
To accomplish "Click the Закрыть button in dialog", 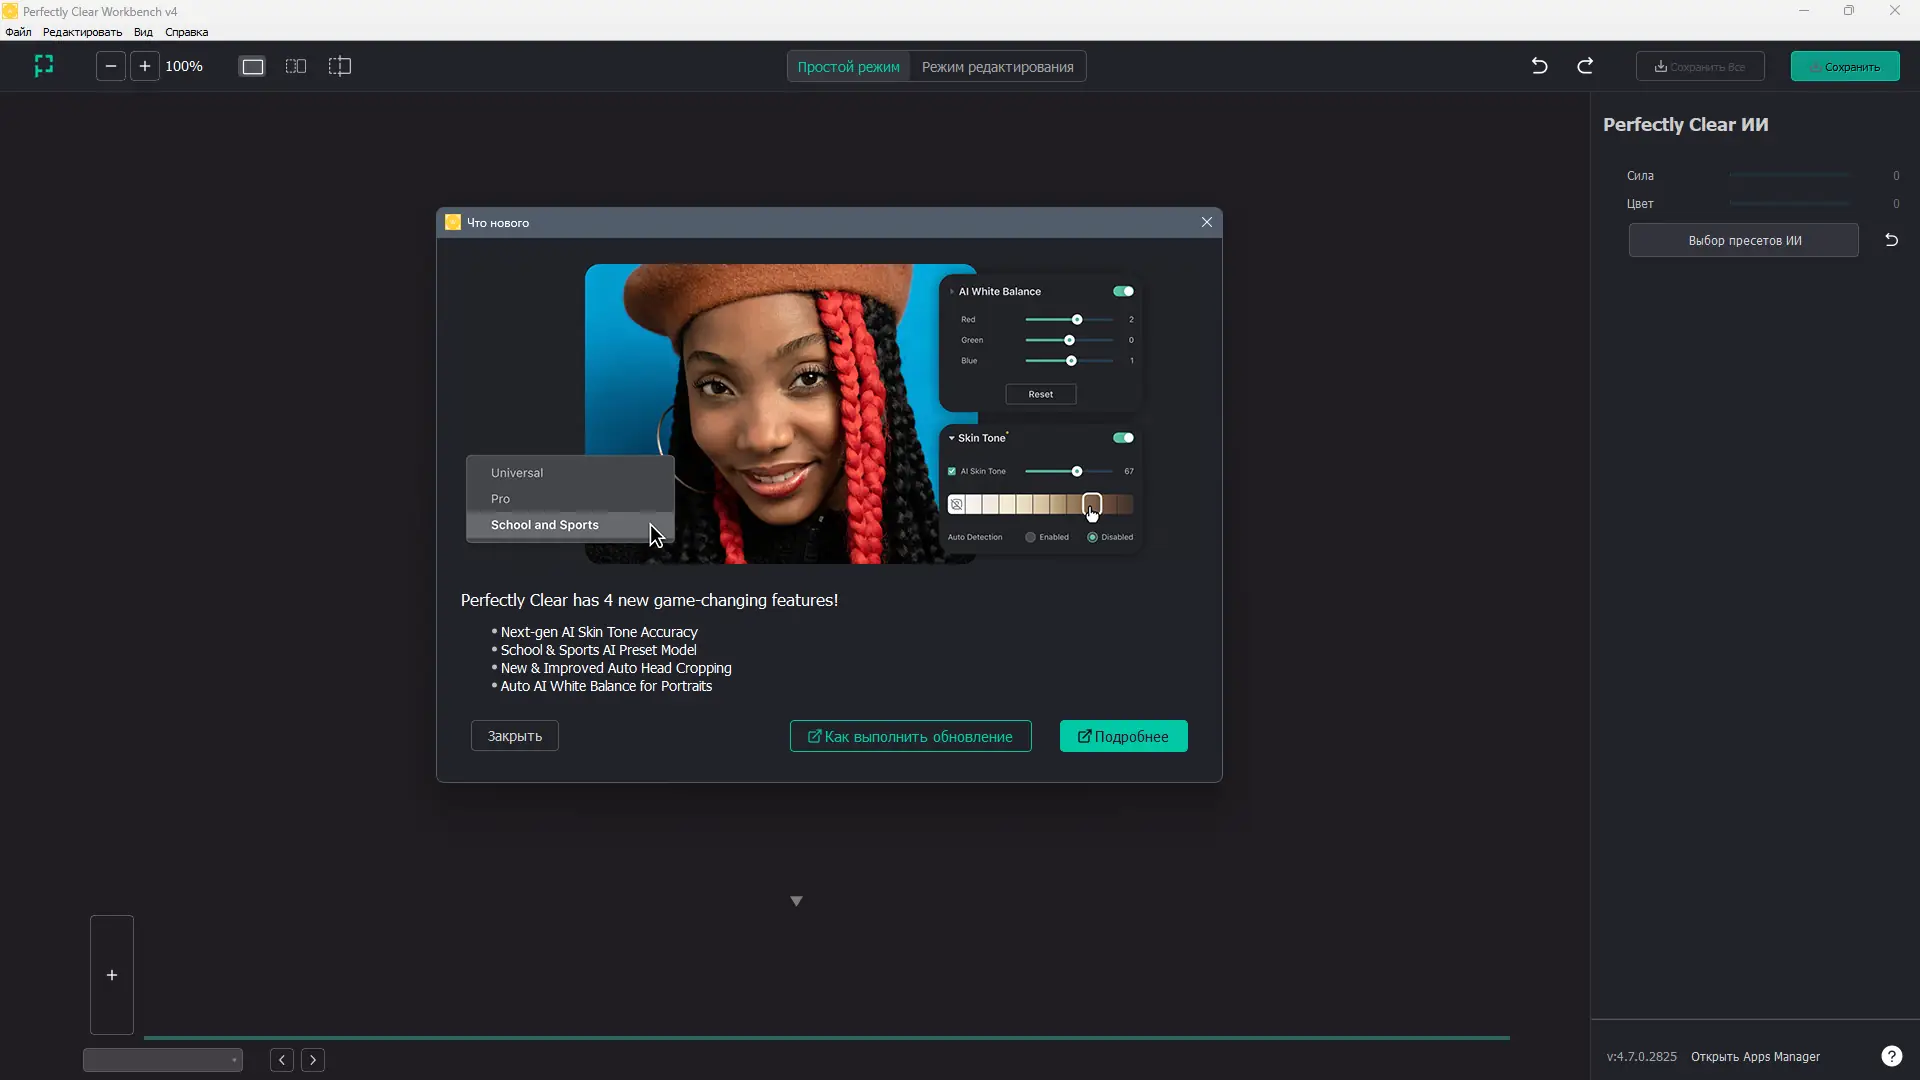I will [514, 736].
